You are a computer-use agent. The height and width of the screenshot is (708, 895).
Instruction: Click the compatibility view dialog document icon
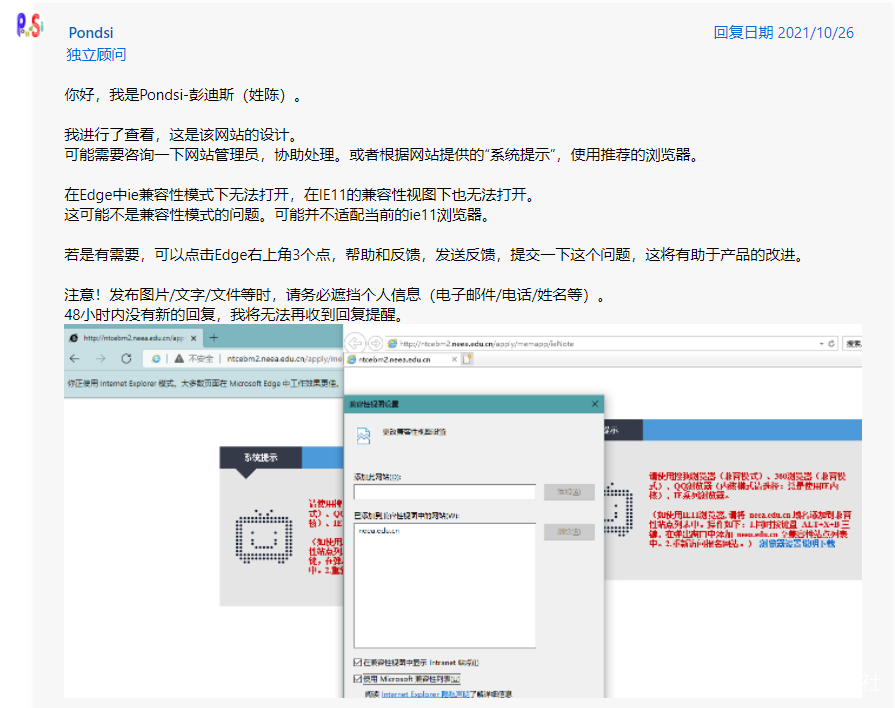(x=364, y=436)
